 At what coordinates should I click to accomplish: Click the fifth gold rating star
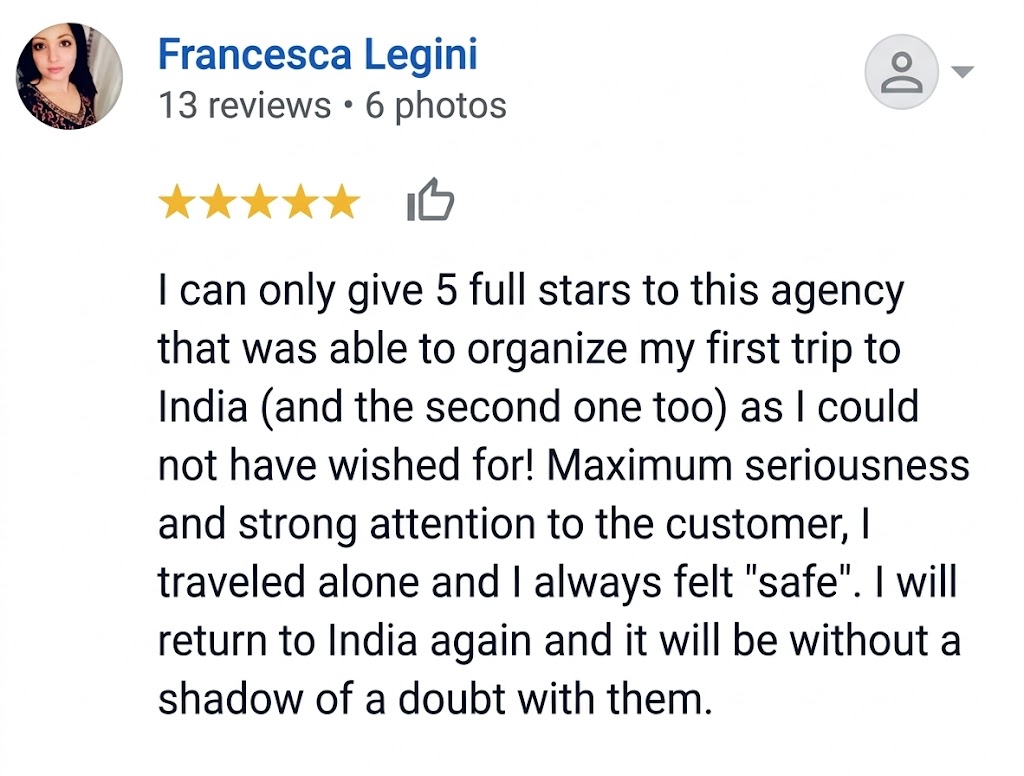[341, 203]
